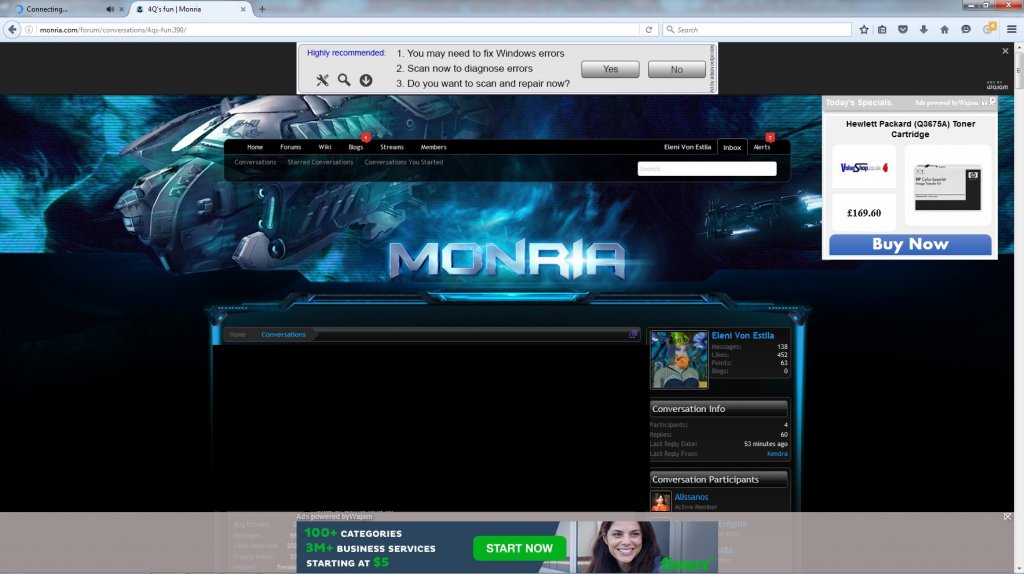Expand the address bar history dropdown
Viewport: 1024px width, 574px height.
coord(633,30)
